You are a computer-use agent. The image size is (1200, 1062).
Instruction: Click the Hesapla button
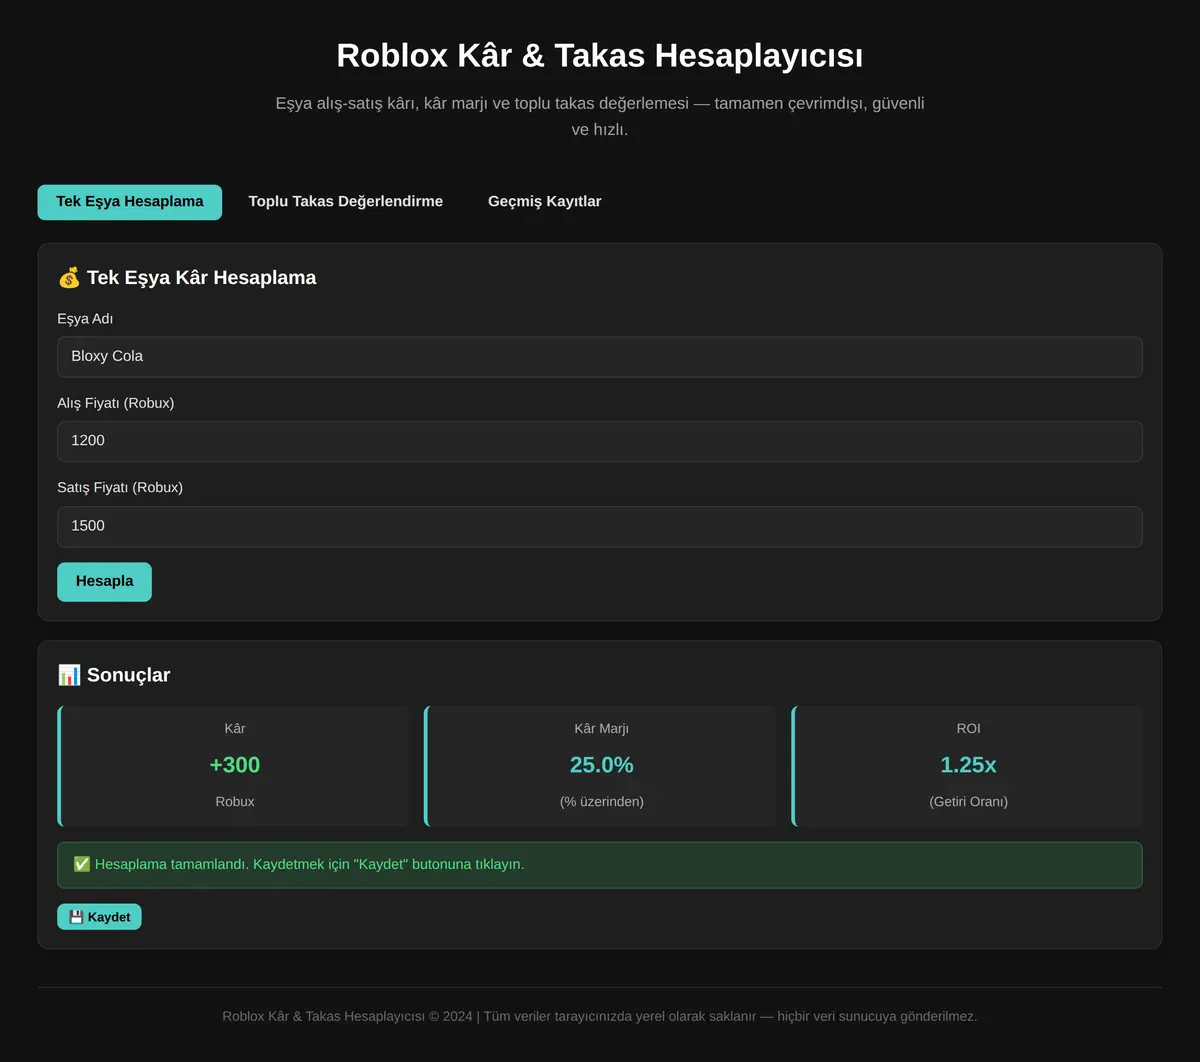click(x=104, y=582)
